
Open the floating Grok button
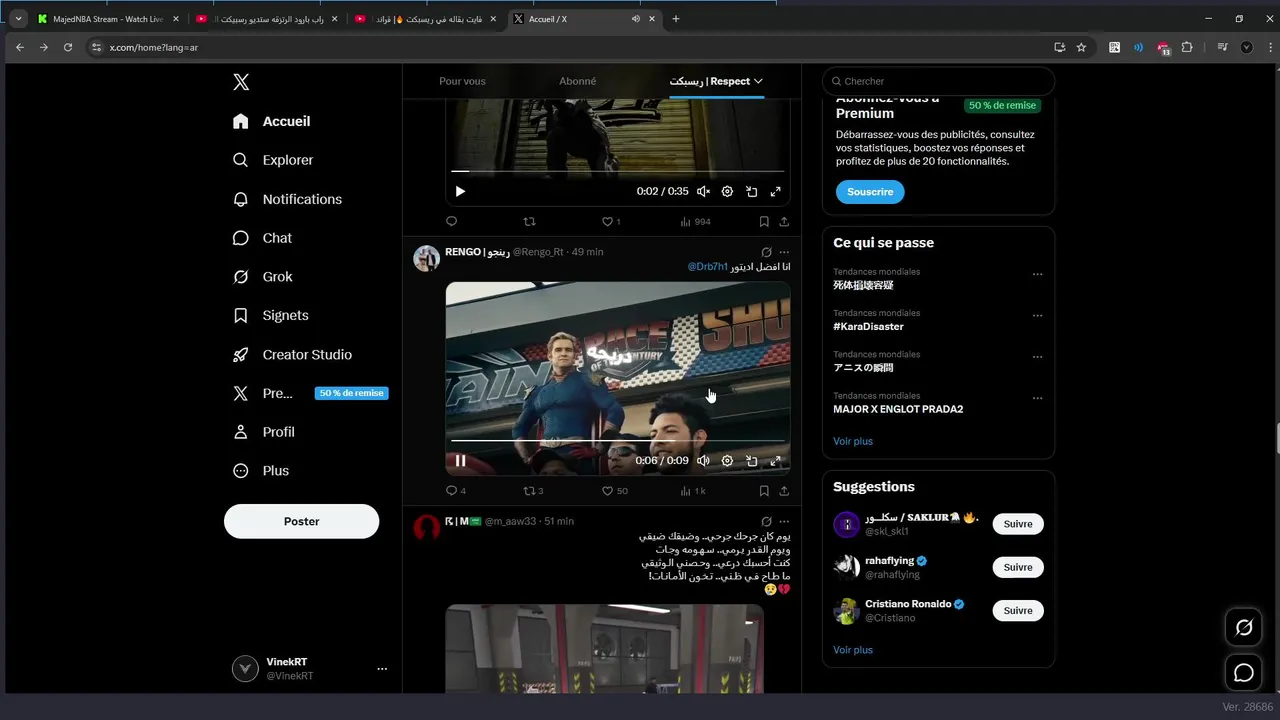pyautogui.click(x=1244, y=628)
